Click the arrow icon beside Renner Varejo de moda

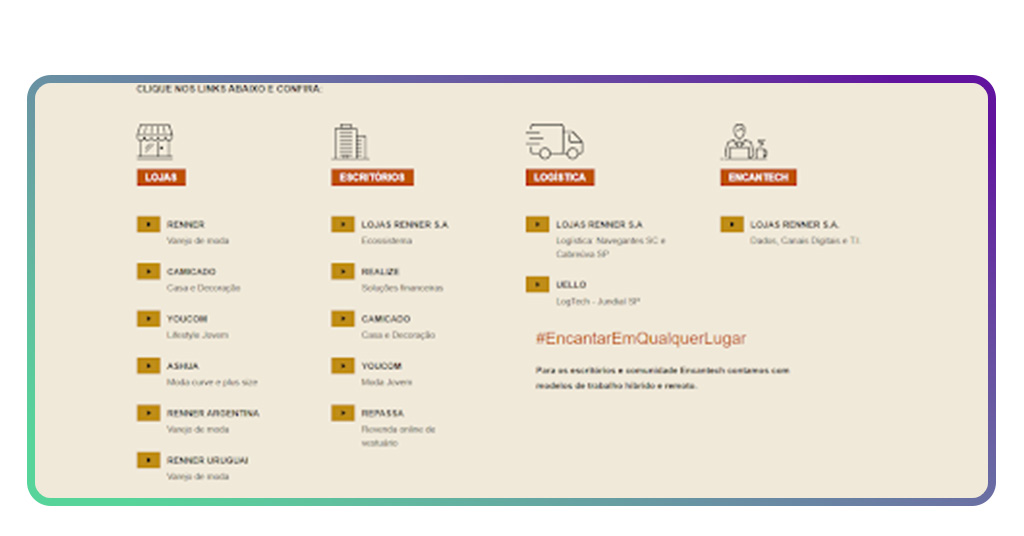149,224
